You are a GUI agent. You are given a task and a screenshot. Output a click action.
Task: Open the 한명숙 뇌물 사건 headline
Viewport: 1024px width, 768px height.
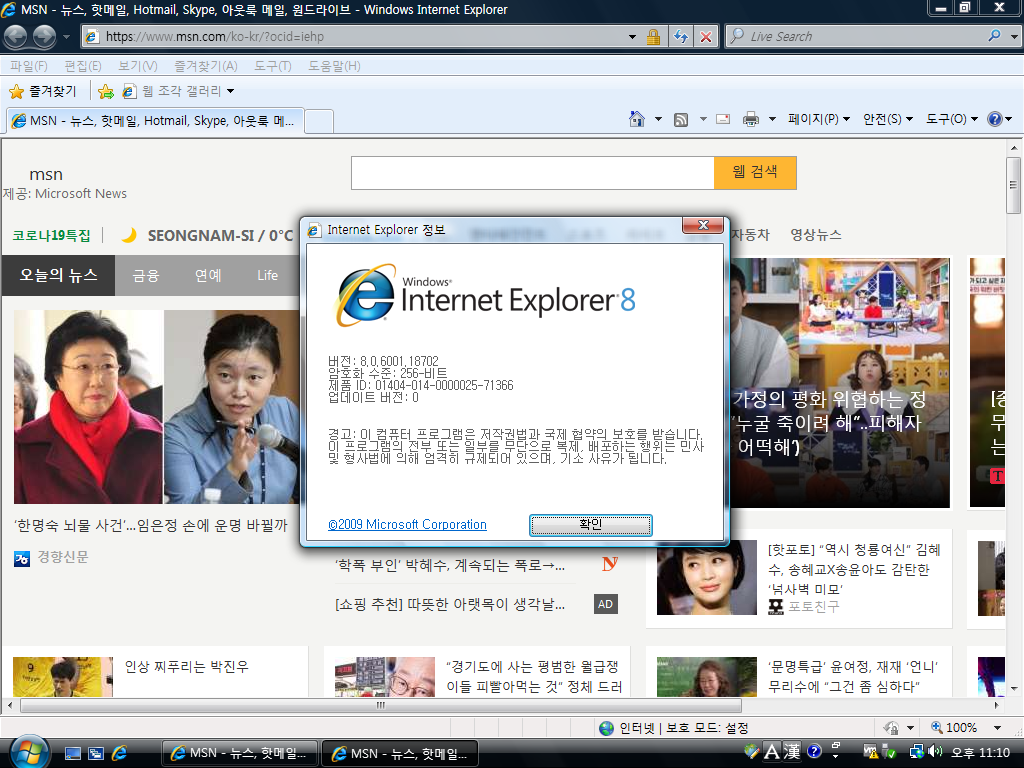[151, 525]
